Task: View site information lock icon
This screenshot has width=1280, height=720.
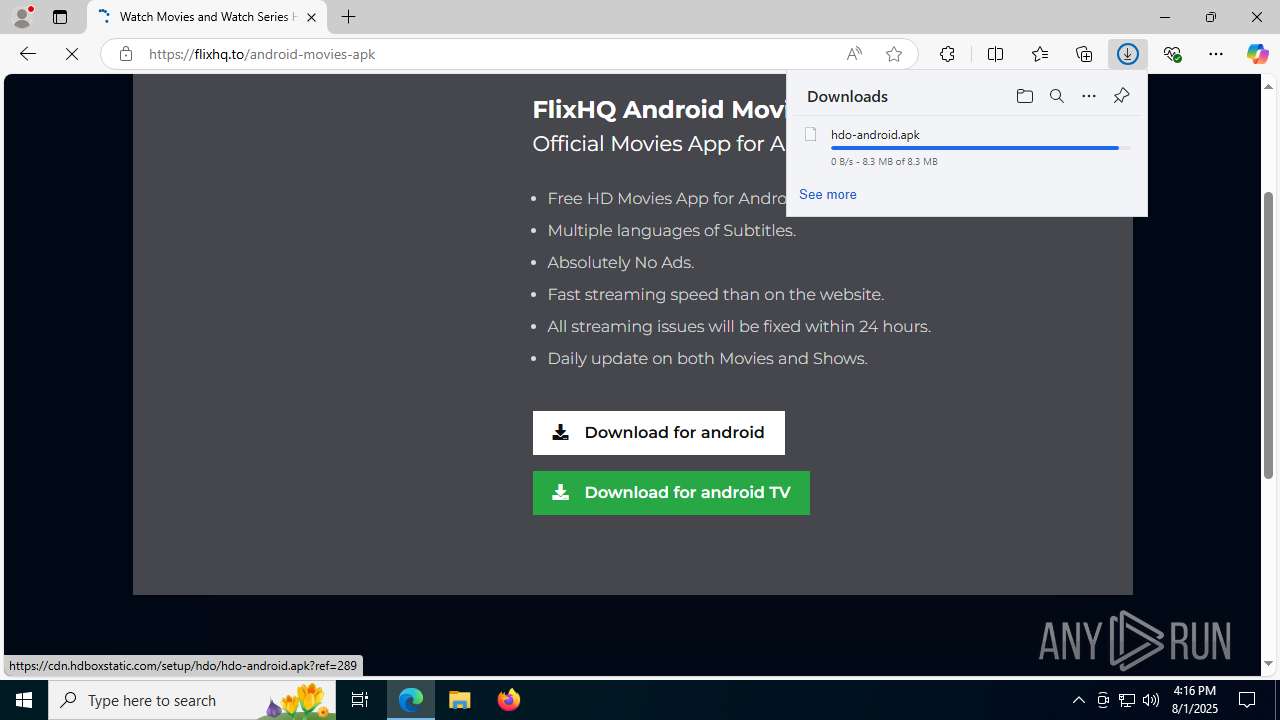Action: coord(125,54)
